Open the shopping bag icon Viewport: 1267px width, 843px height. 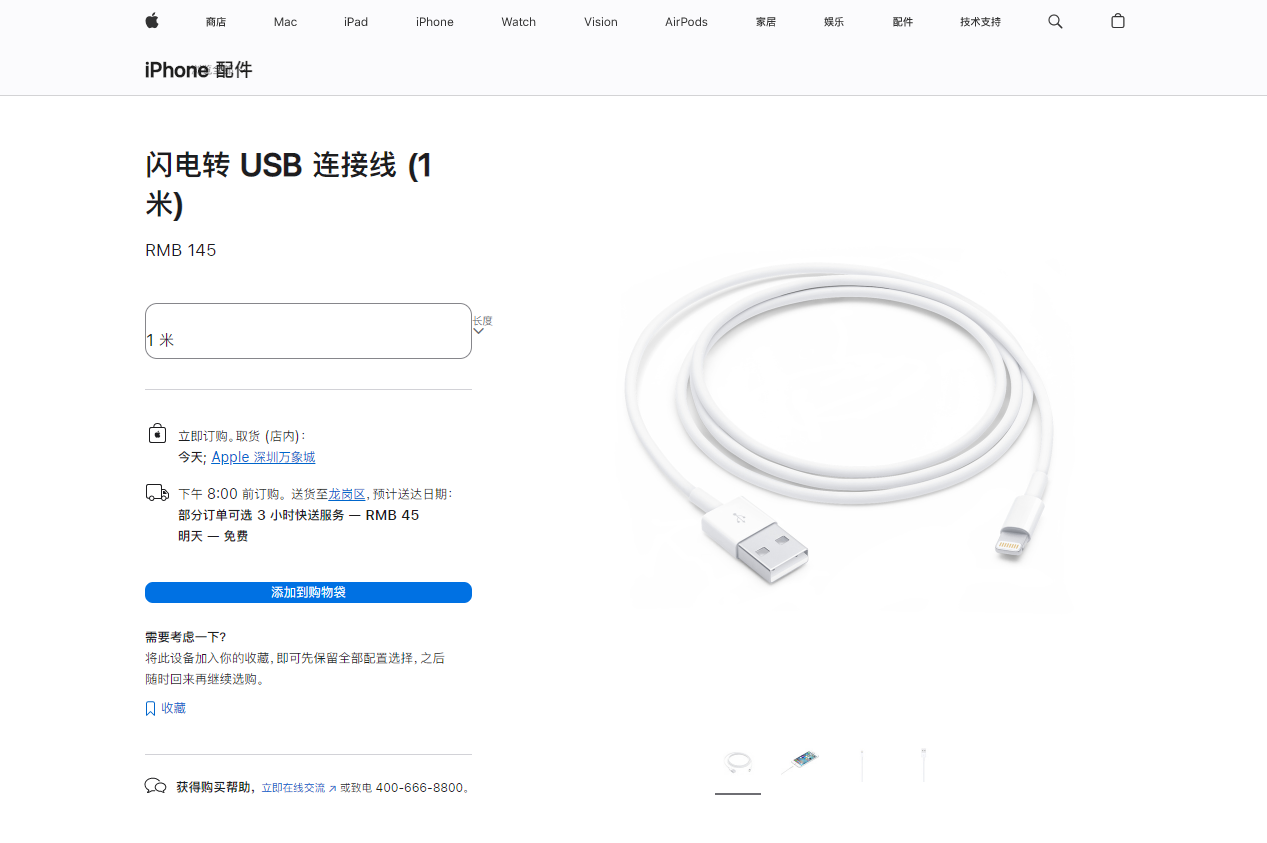[1118, 21]
